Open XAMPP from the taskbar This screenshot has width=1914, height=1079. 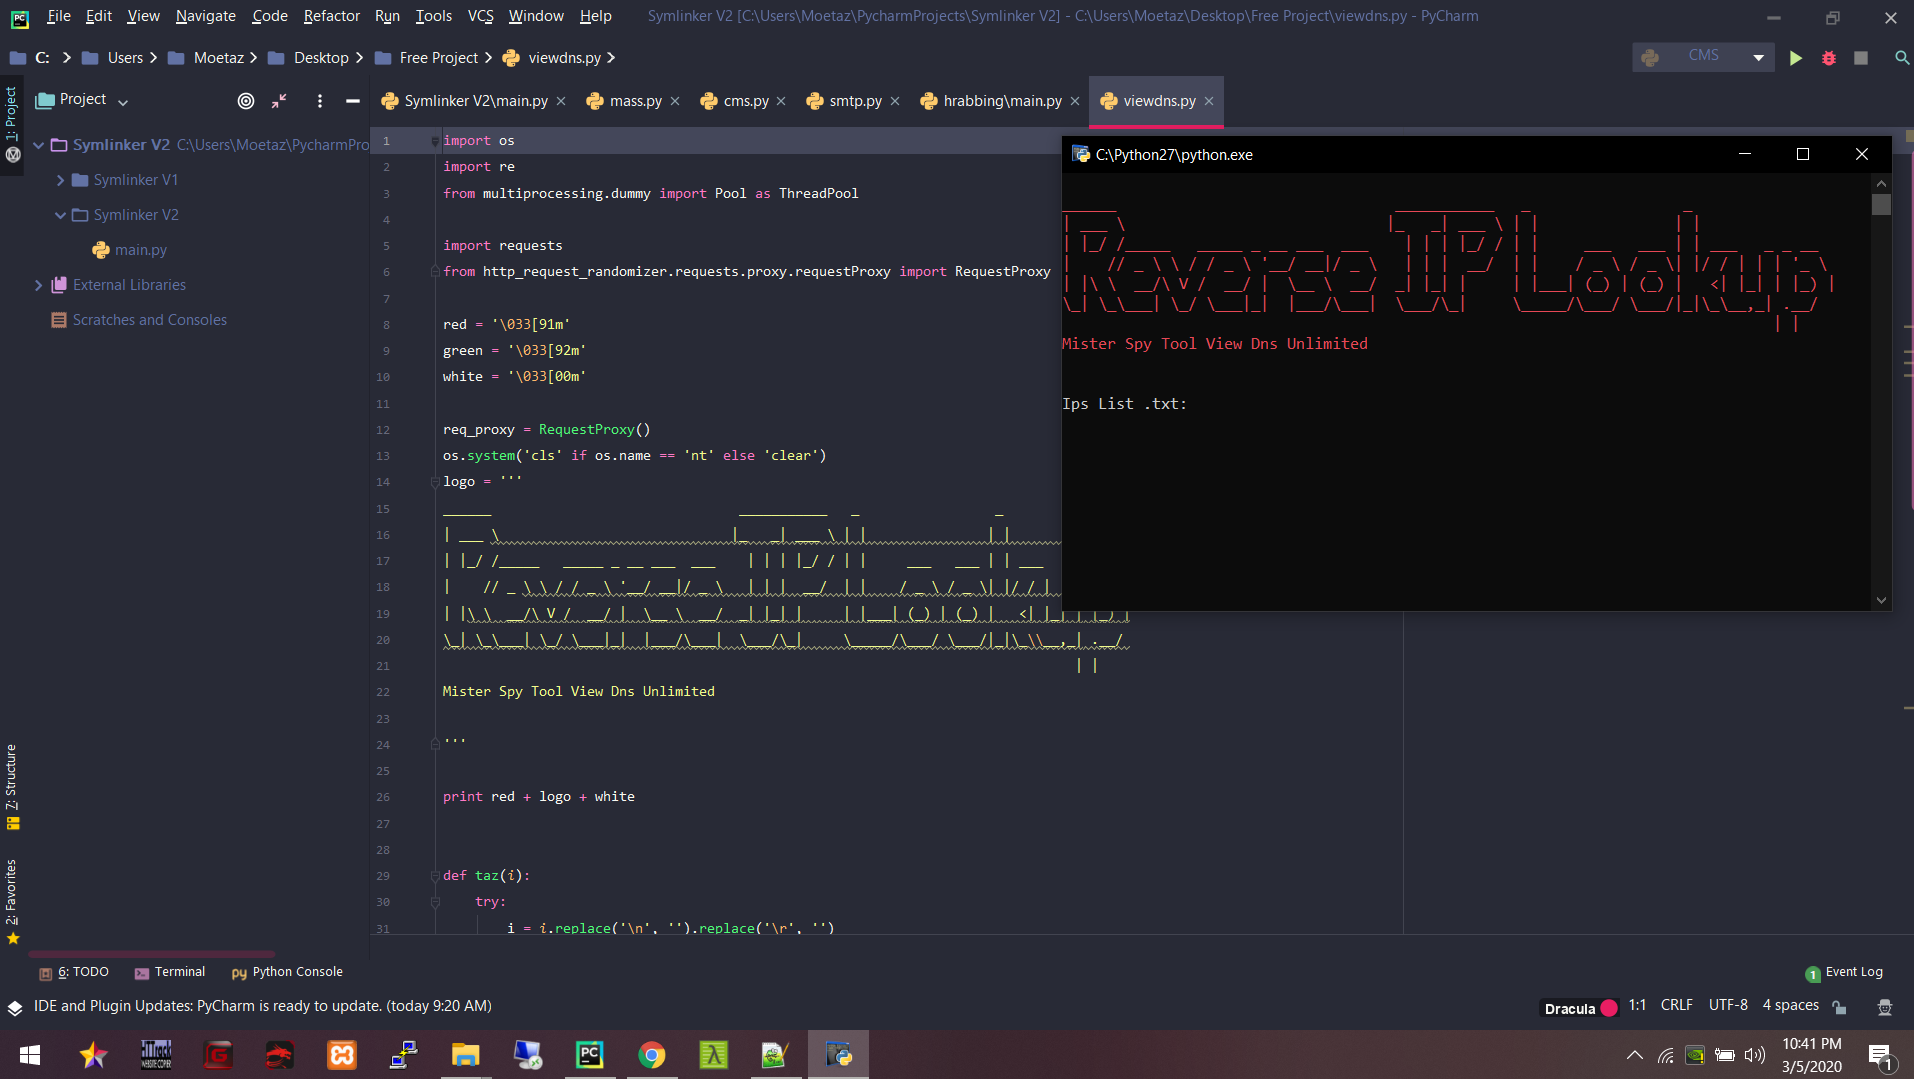point(342,1055)
